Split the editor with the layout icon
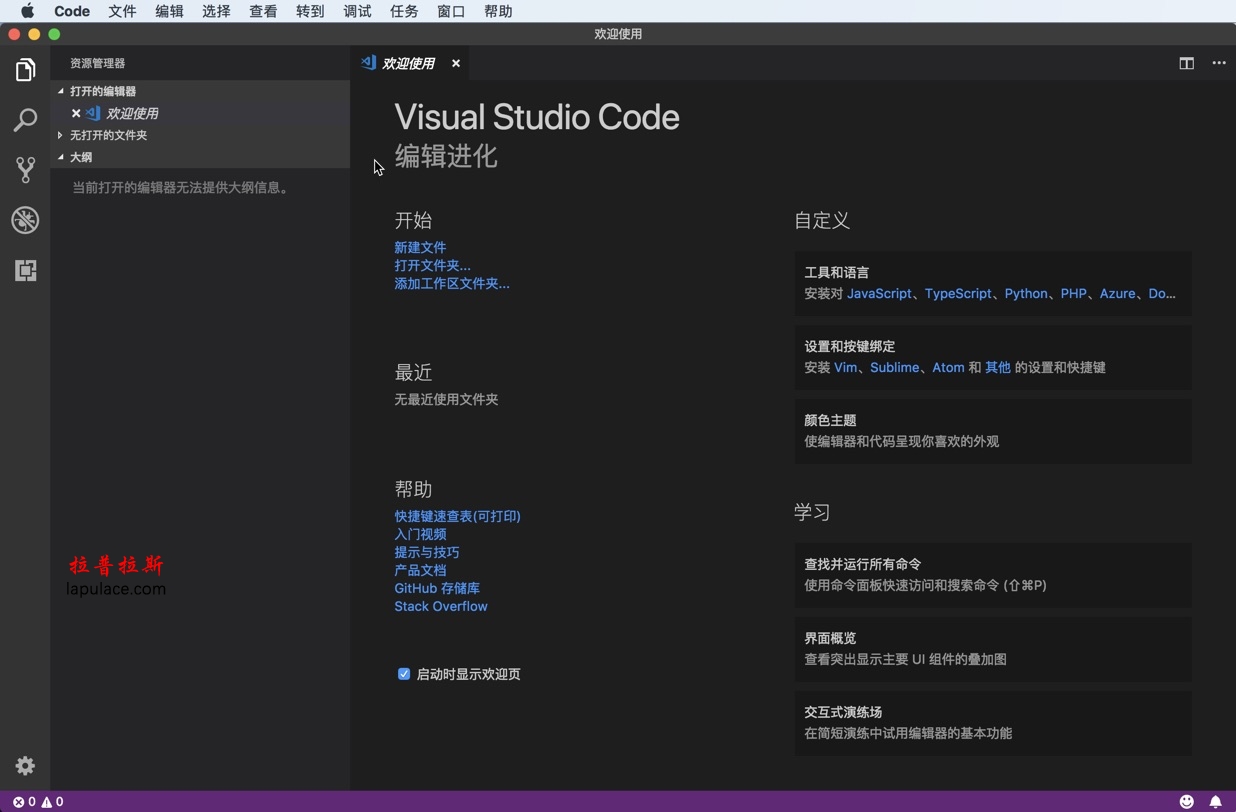This screenshot has width=1236, height=812. pyautogui.click(x=1186, y=63)
